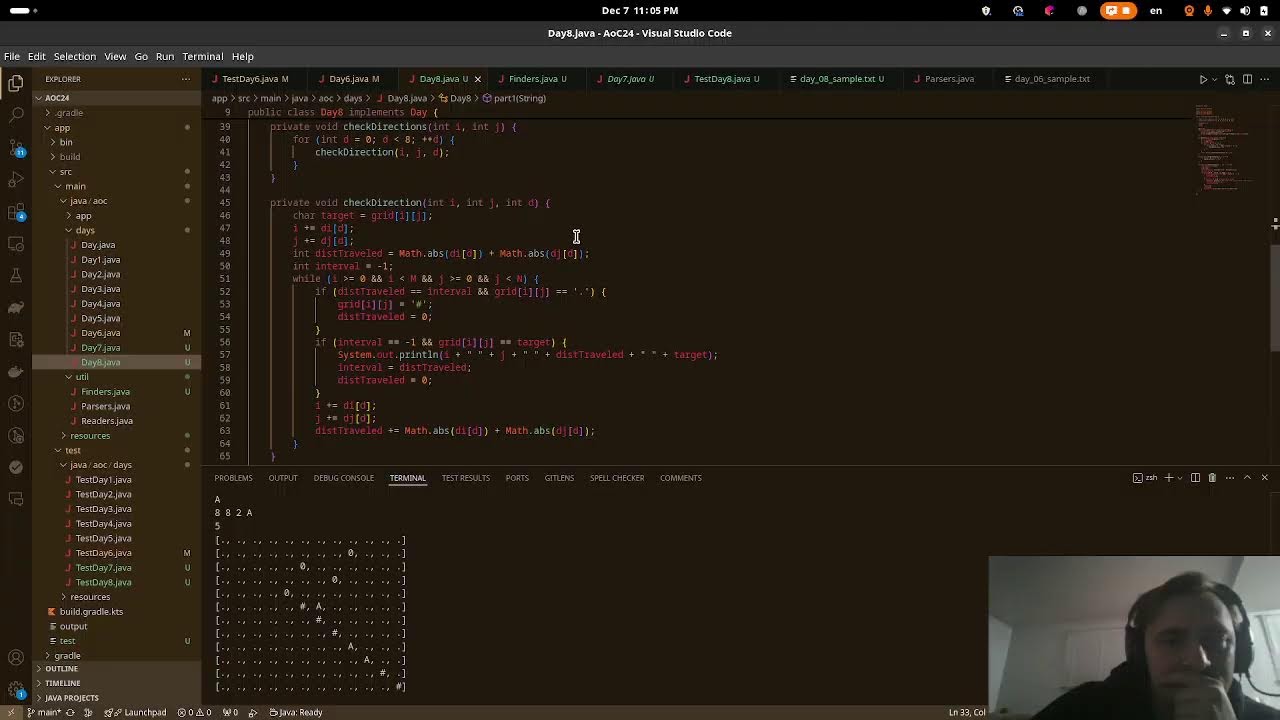Viewport: 1280px width, 720px height.
Task: Add a new terminal with plus icon
Action: [1168, 478]
